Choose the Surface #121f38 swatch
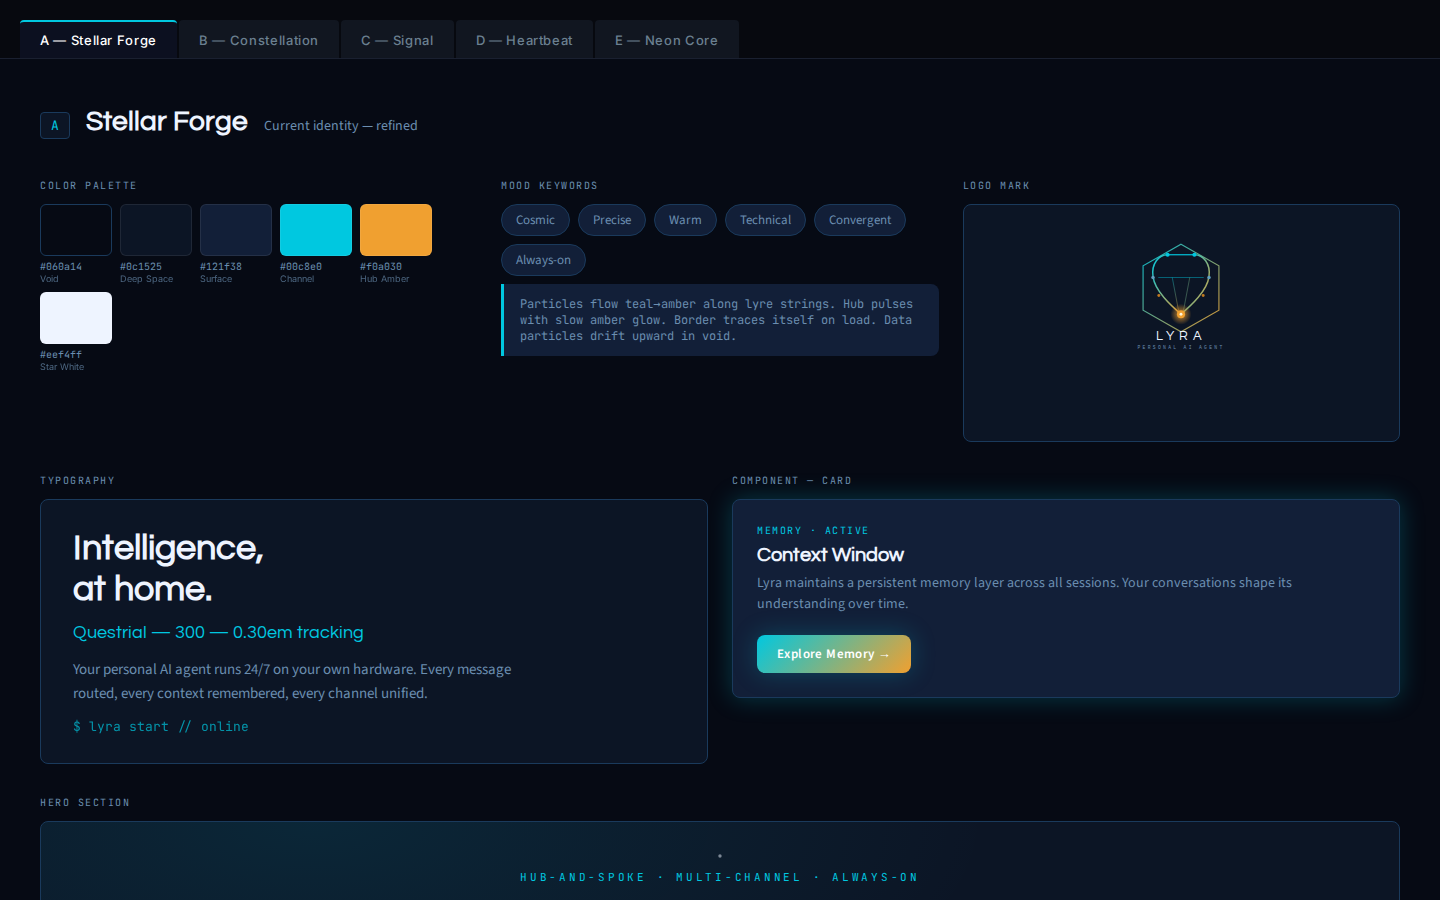 [x=236, y=230]
